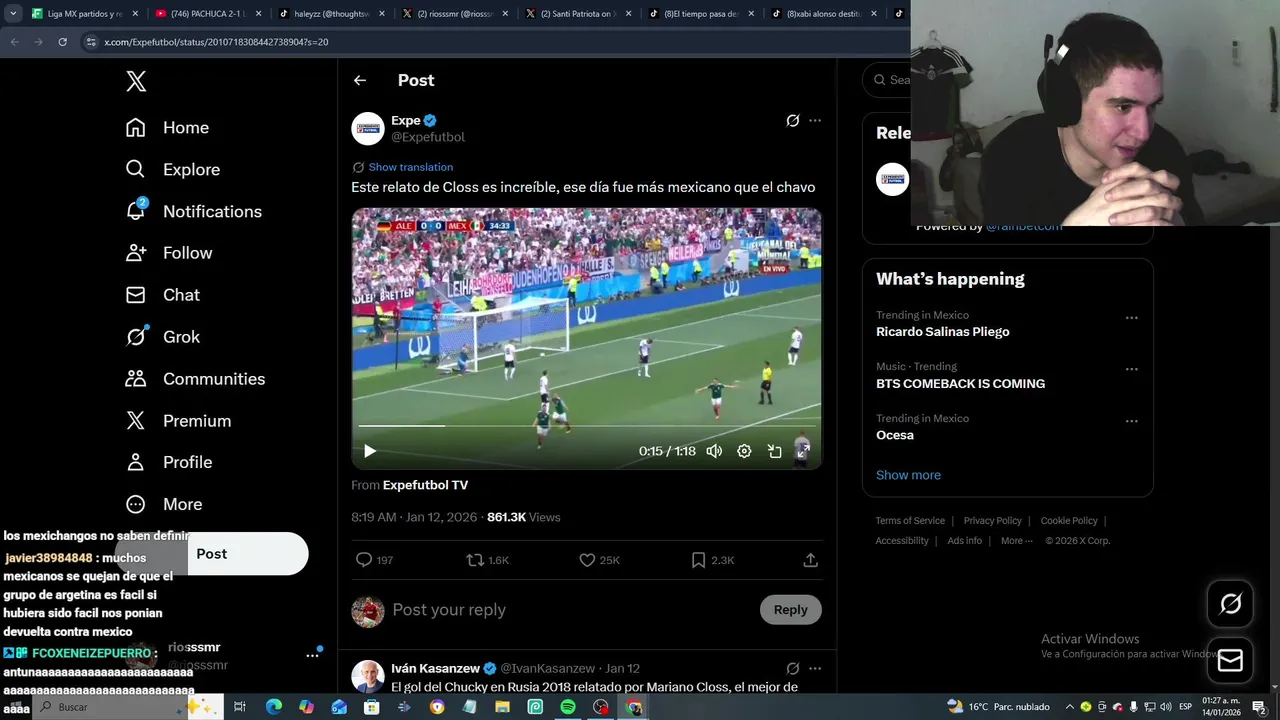Open Cookie Policy footer link
The image size is (1280, 720).
click(x=1068, y=521)
